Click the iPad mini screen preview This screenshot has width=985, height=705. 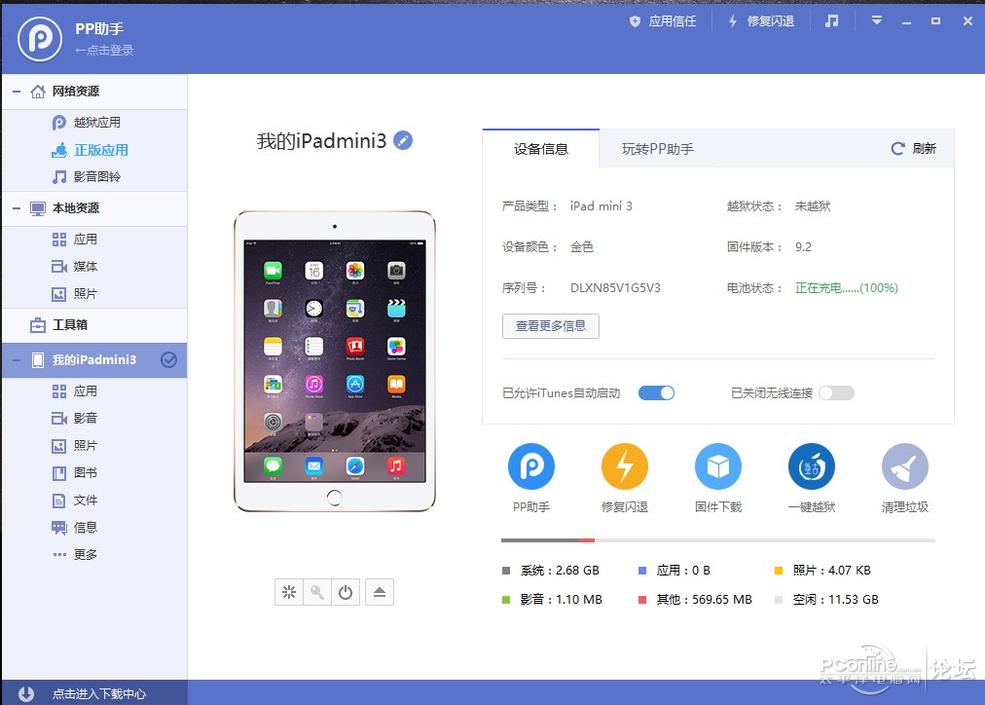[334, 361]
